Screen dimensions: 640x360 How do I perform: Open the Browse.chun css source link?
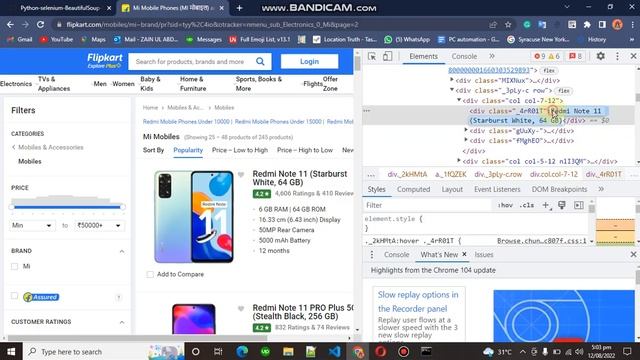pos(542,241)
